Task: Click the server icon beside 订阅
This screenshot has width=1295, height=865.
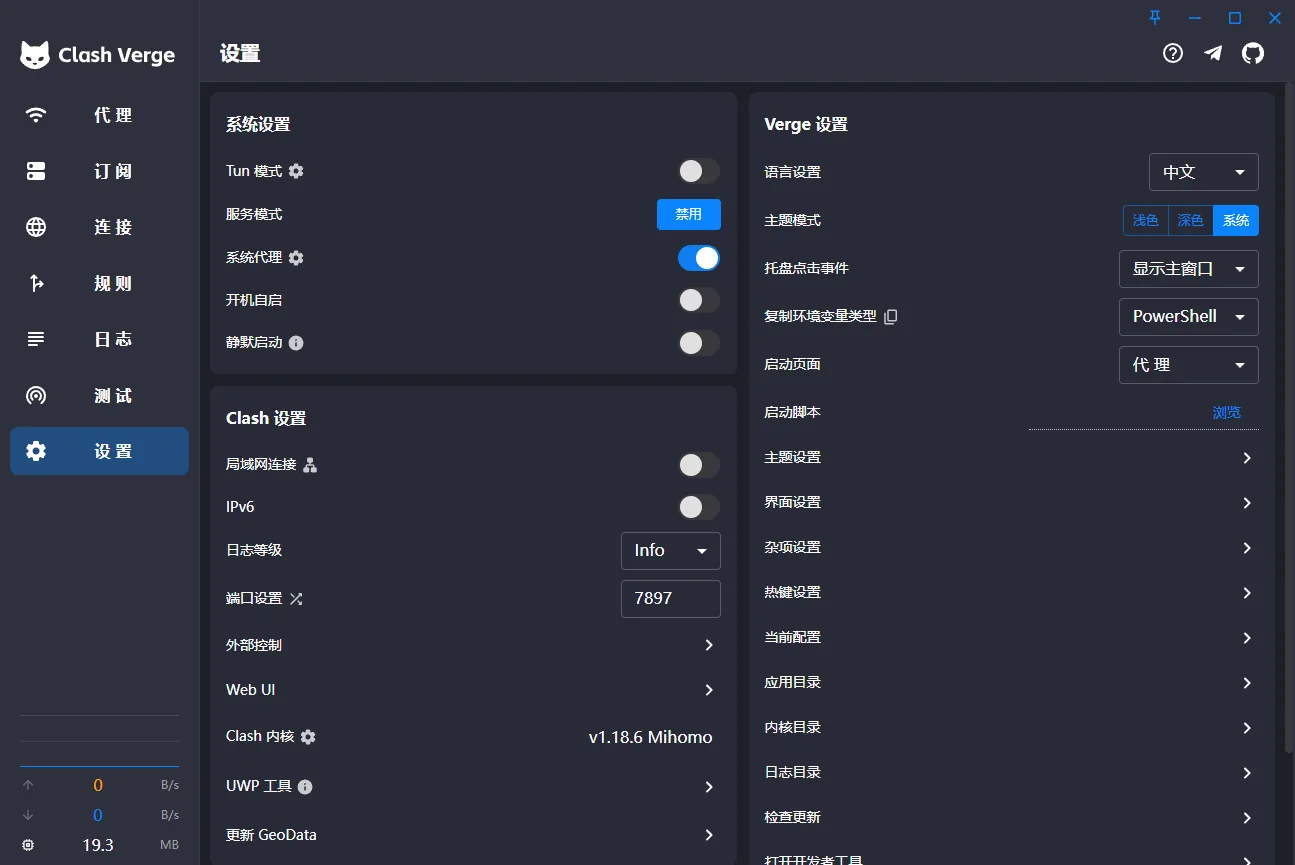Action: point(36,171)
